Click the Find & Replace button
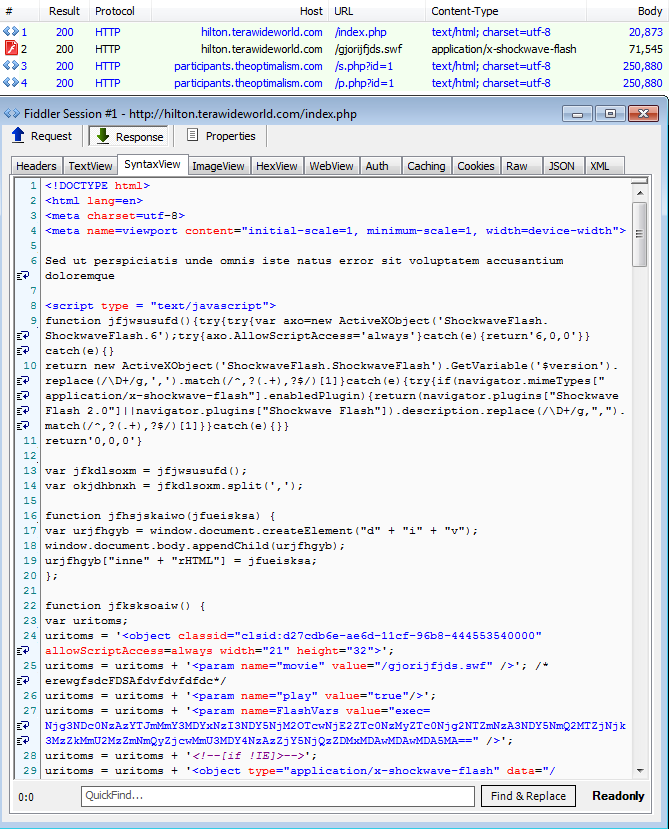The width and height of the screenshot is (669, 829). (x=528, y=796)
